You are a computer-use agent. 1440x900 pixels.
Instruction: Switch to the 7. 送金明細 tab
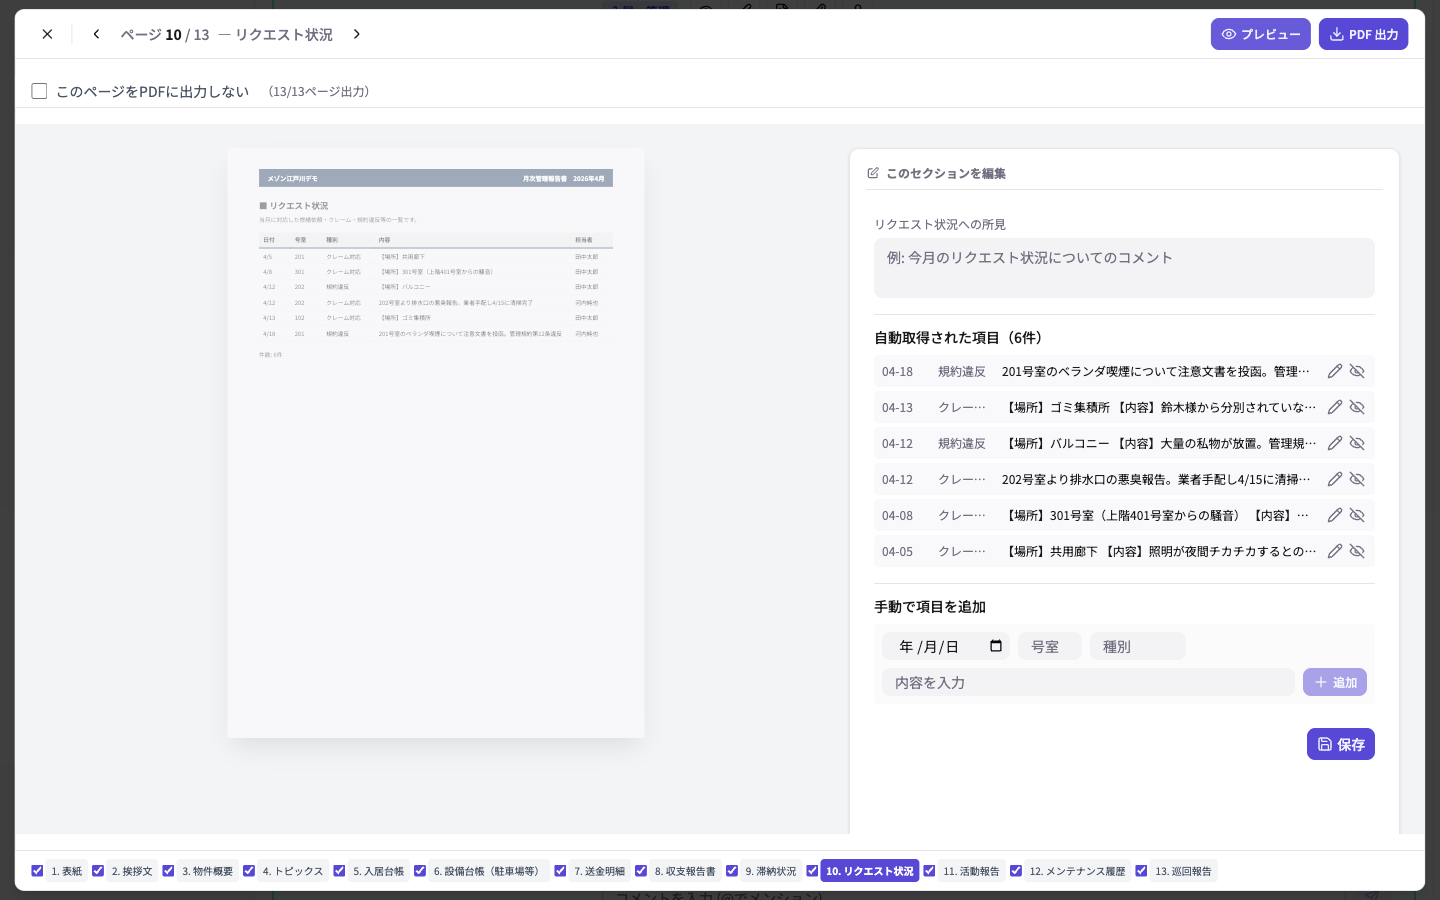599,871
